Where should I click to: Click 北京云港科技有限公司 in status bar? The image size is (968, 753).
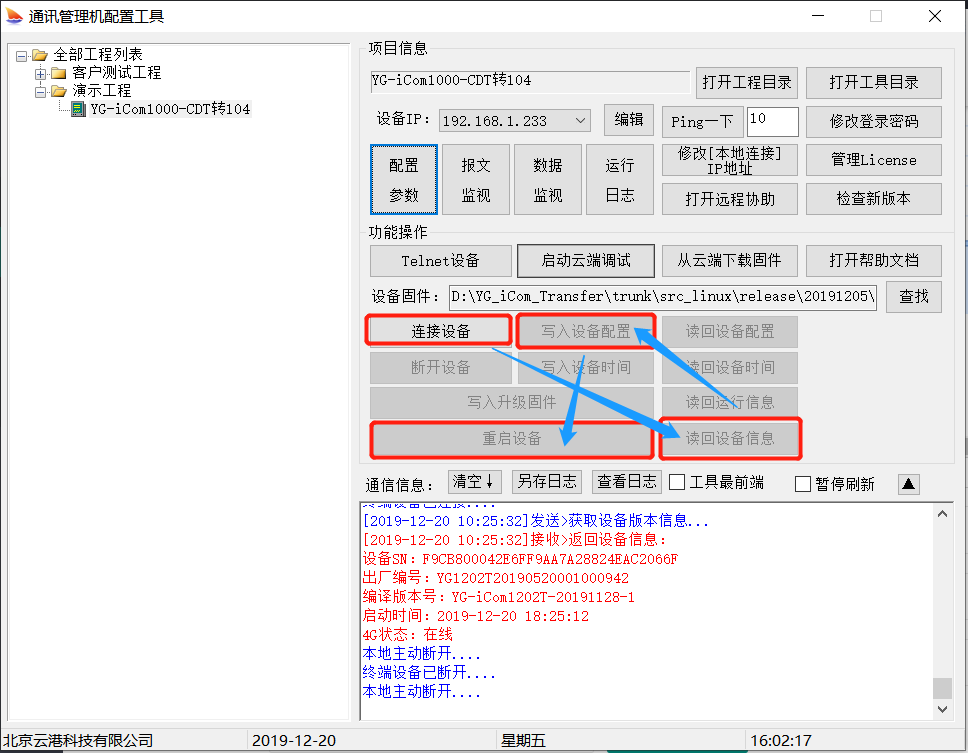click(x=78, y=740)
